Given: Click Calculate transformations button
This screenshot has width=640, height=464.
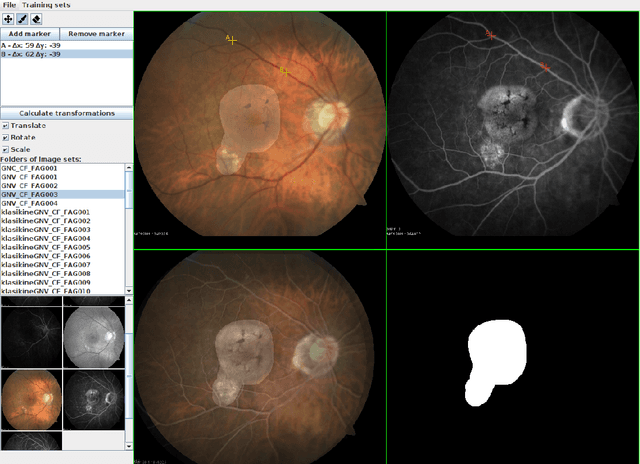Looking at the screenshot, I should point(65,113).
